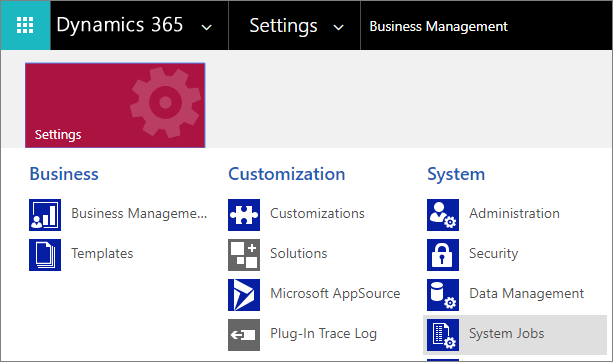
Task: Click the Settings menu in navigation bar
Action: (283, 26)
